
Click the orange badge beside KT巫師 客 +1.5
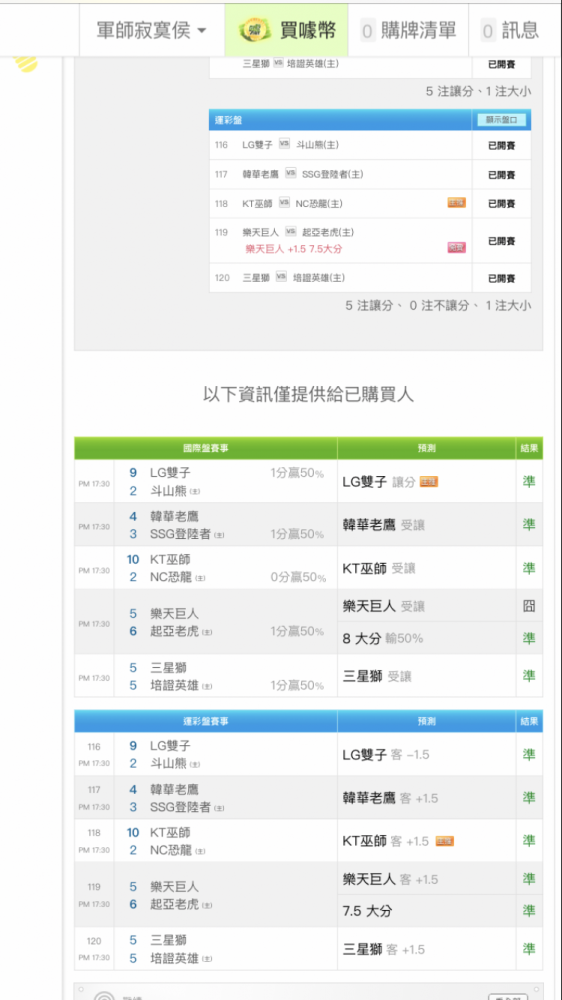pyautogui.click(x=444, y=841)
